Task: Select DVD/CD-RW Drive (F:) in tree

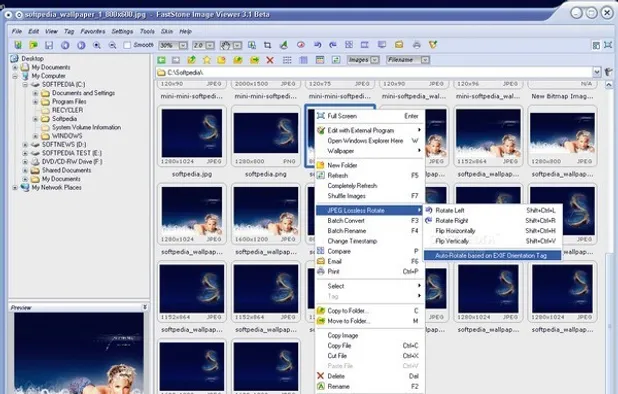Action: click(72, 162)
